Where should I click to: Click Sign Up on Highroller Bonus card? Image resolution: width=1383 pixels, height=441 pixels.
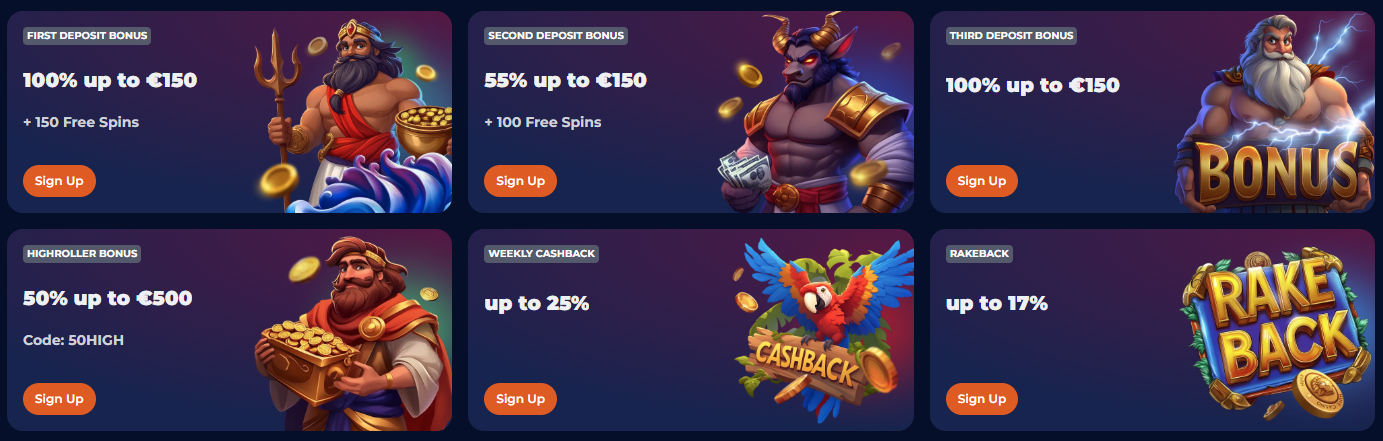[x=59, y=399]
